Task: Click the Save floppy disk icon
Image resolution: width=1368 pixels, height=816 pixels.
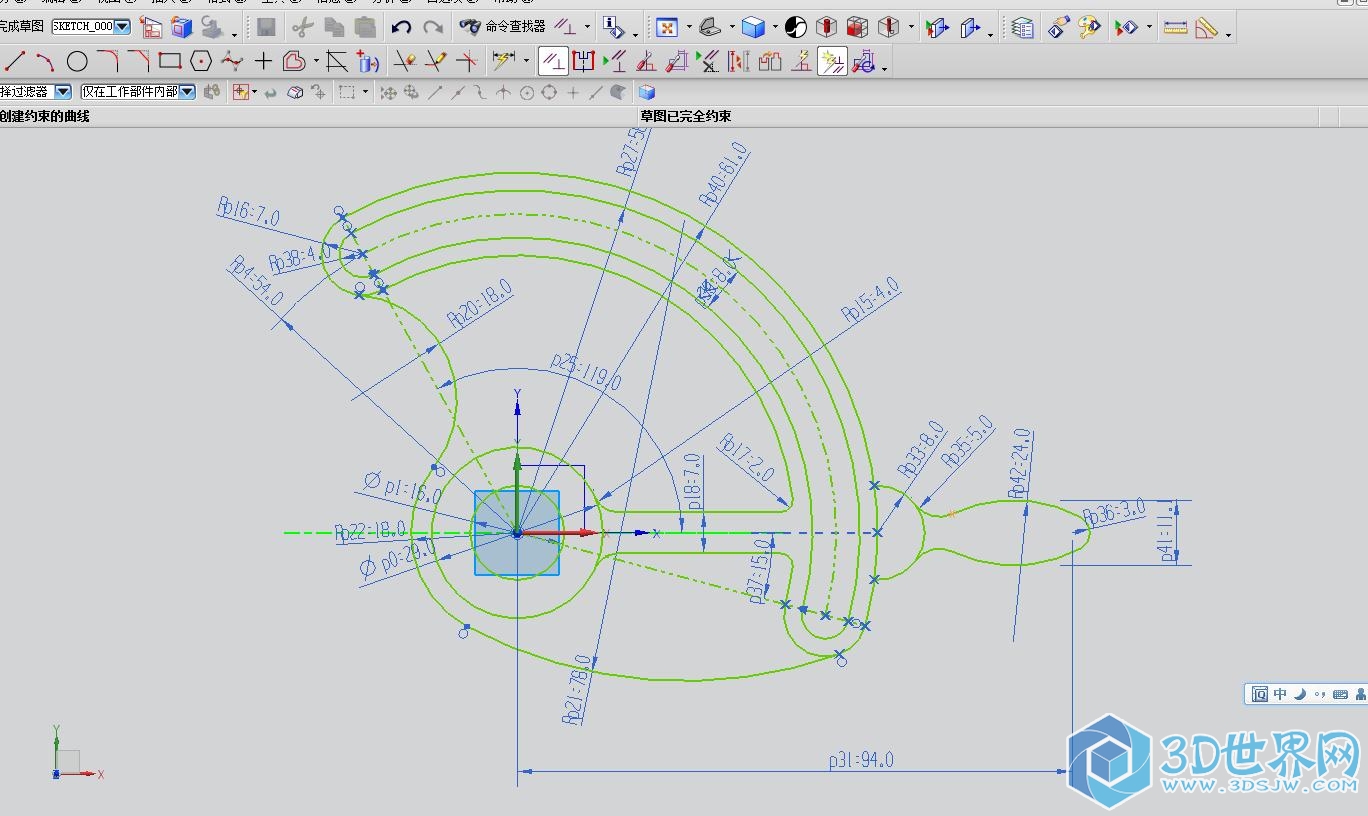Action: click(266, 27)
